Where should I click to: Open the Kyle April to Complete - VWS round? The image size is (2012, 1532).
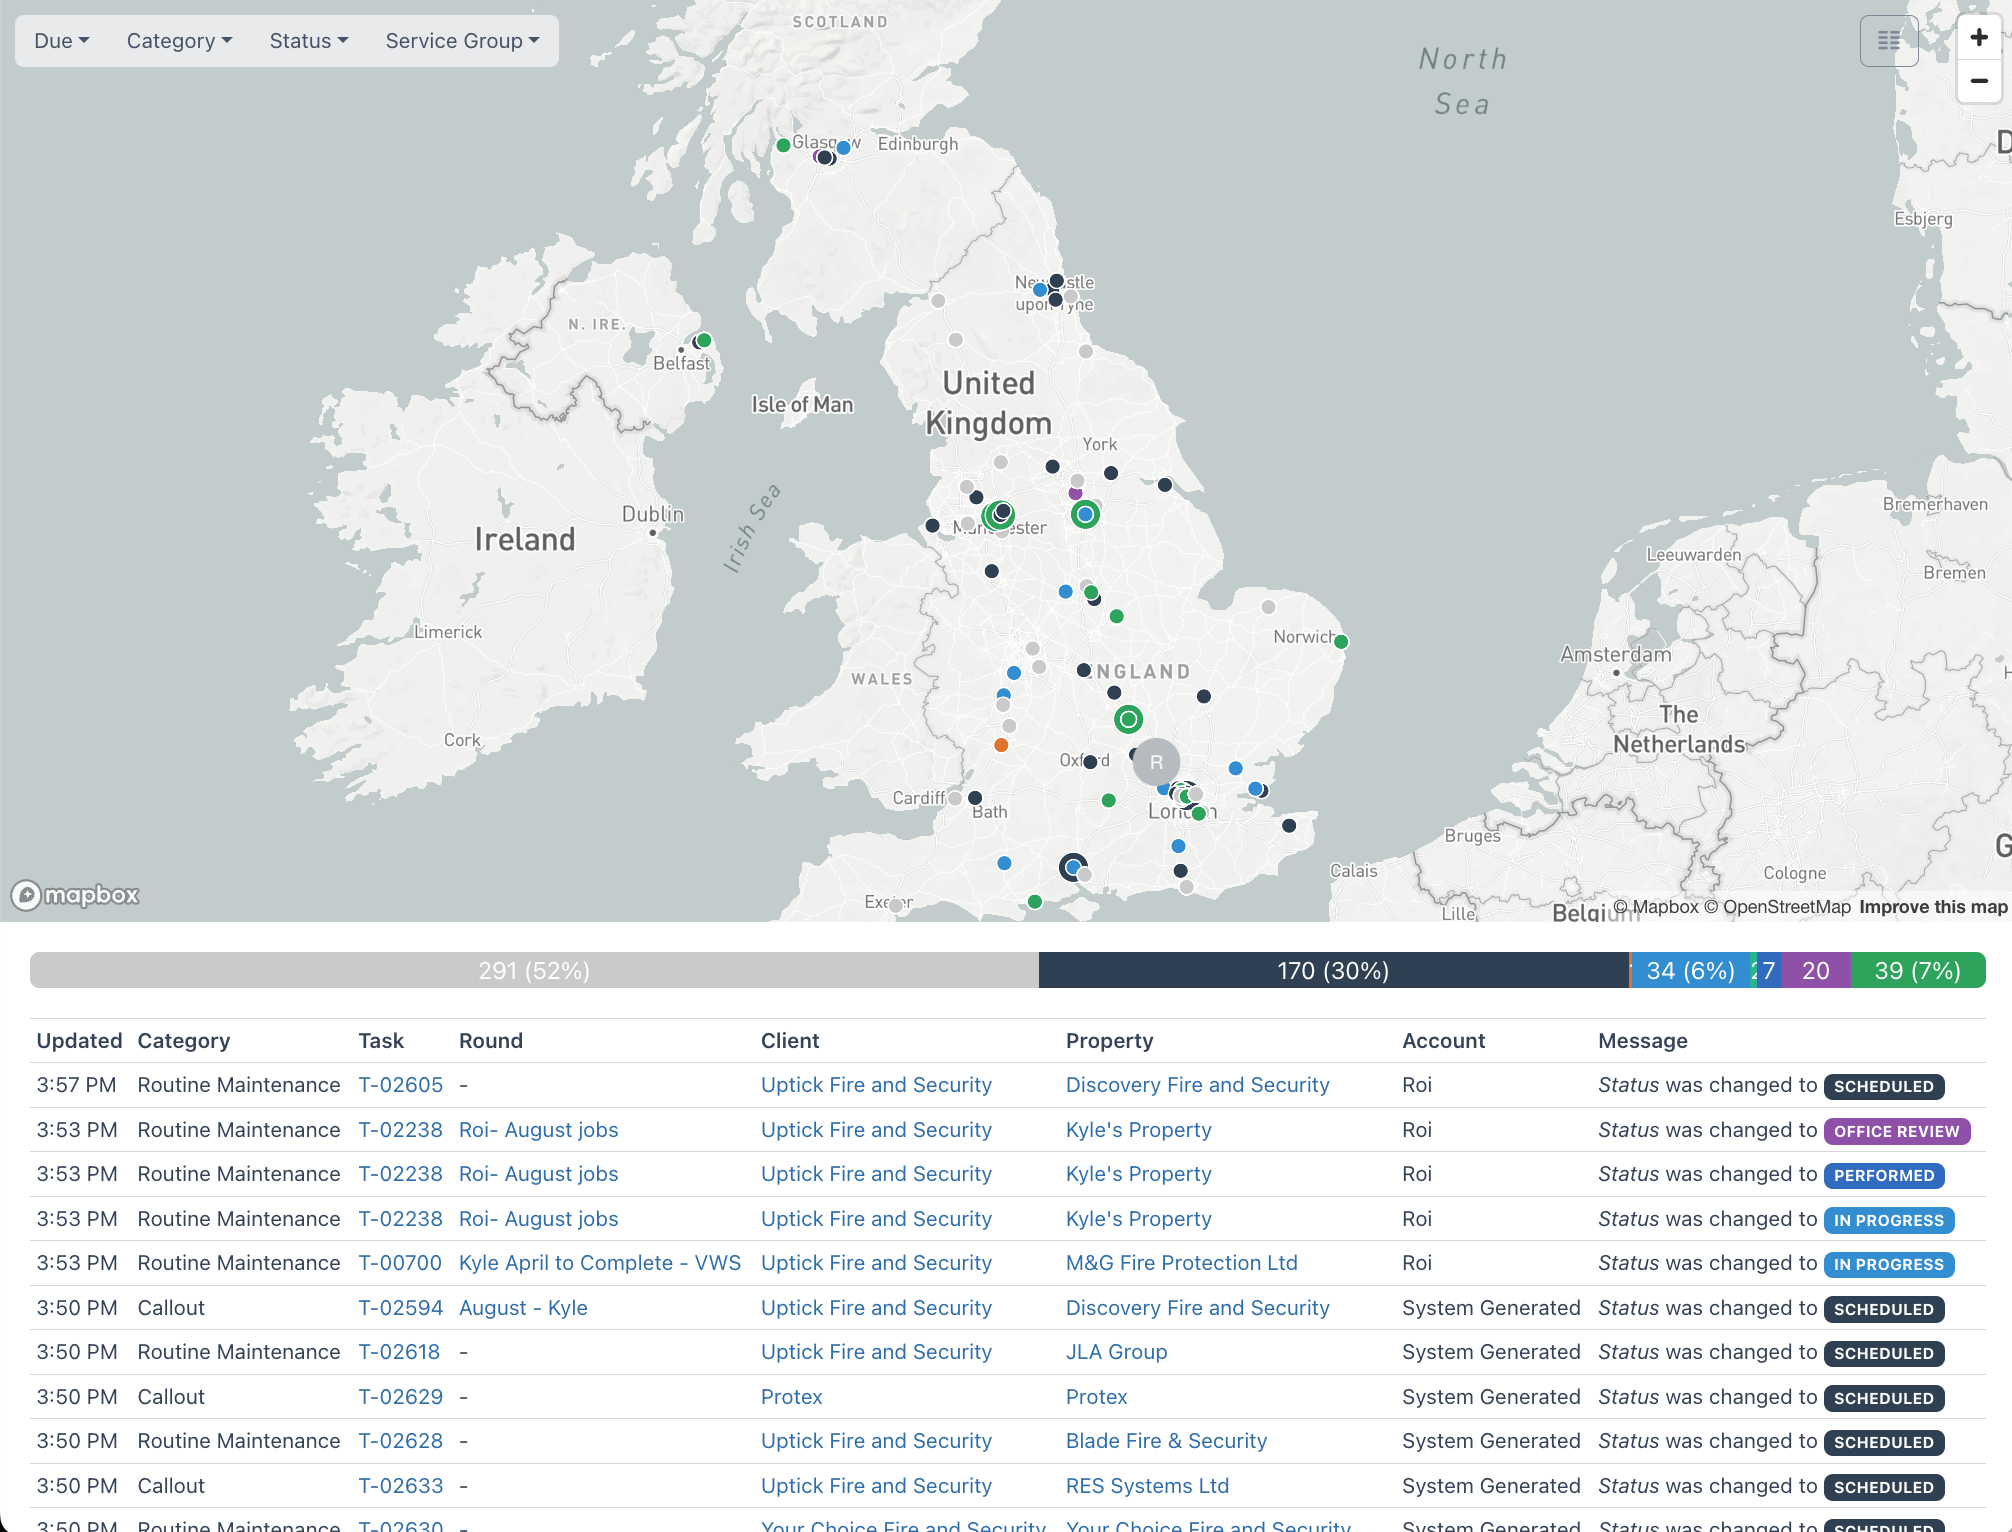(600, 1263)
